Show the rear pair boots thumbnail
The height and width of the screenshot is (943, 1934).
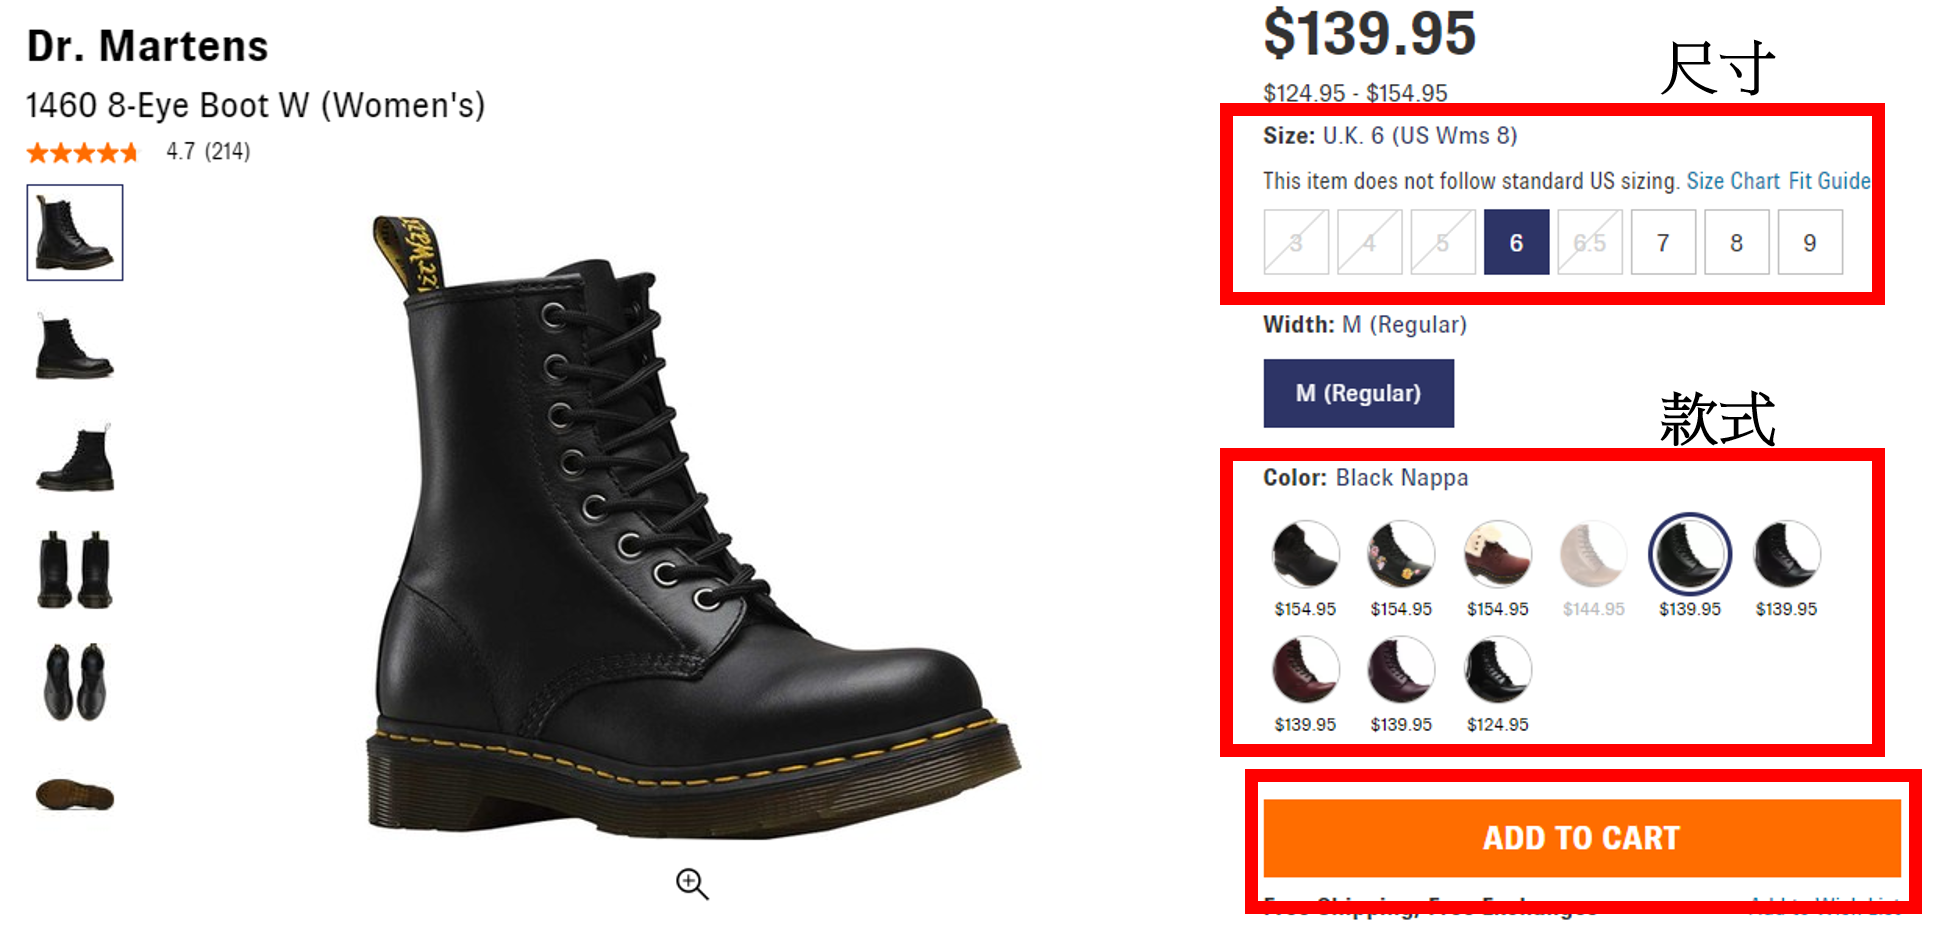pos(75,571)
